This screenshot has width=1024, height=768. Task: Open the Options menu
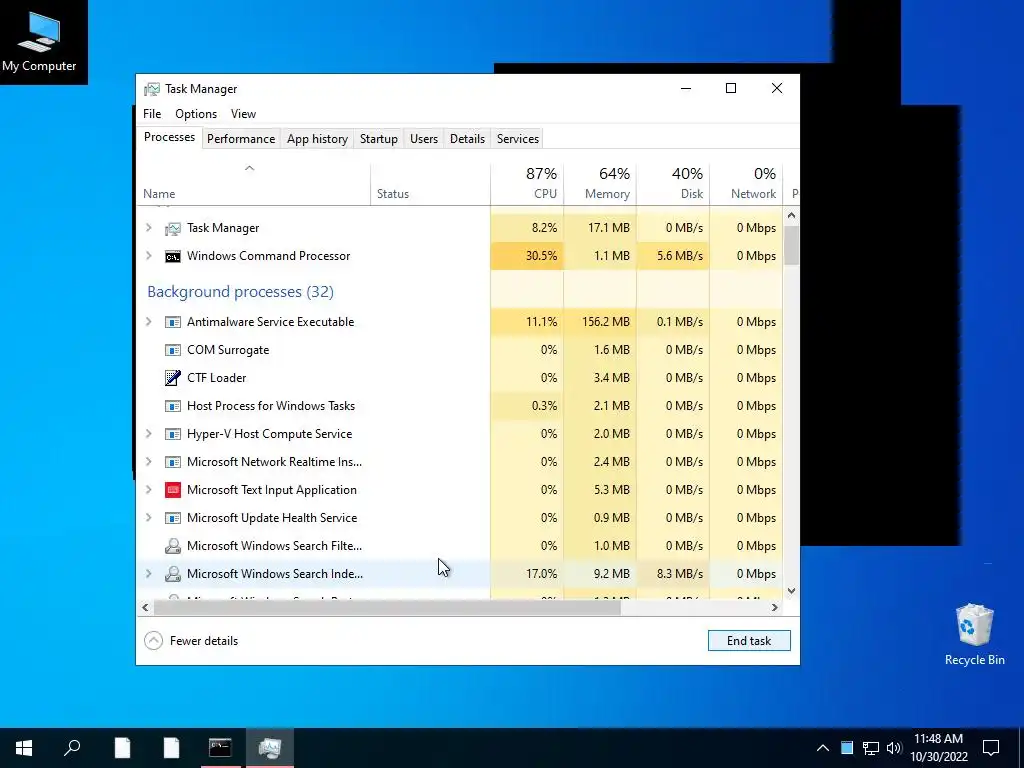196,114
